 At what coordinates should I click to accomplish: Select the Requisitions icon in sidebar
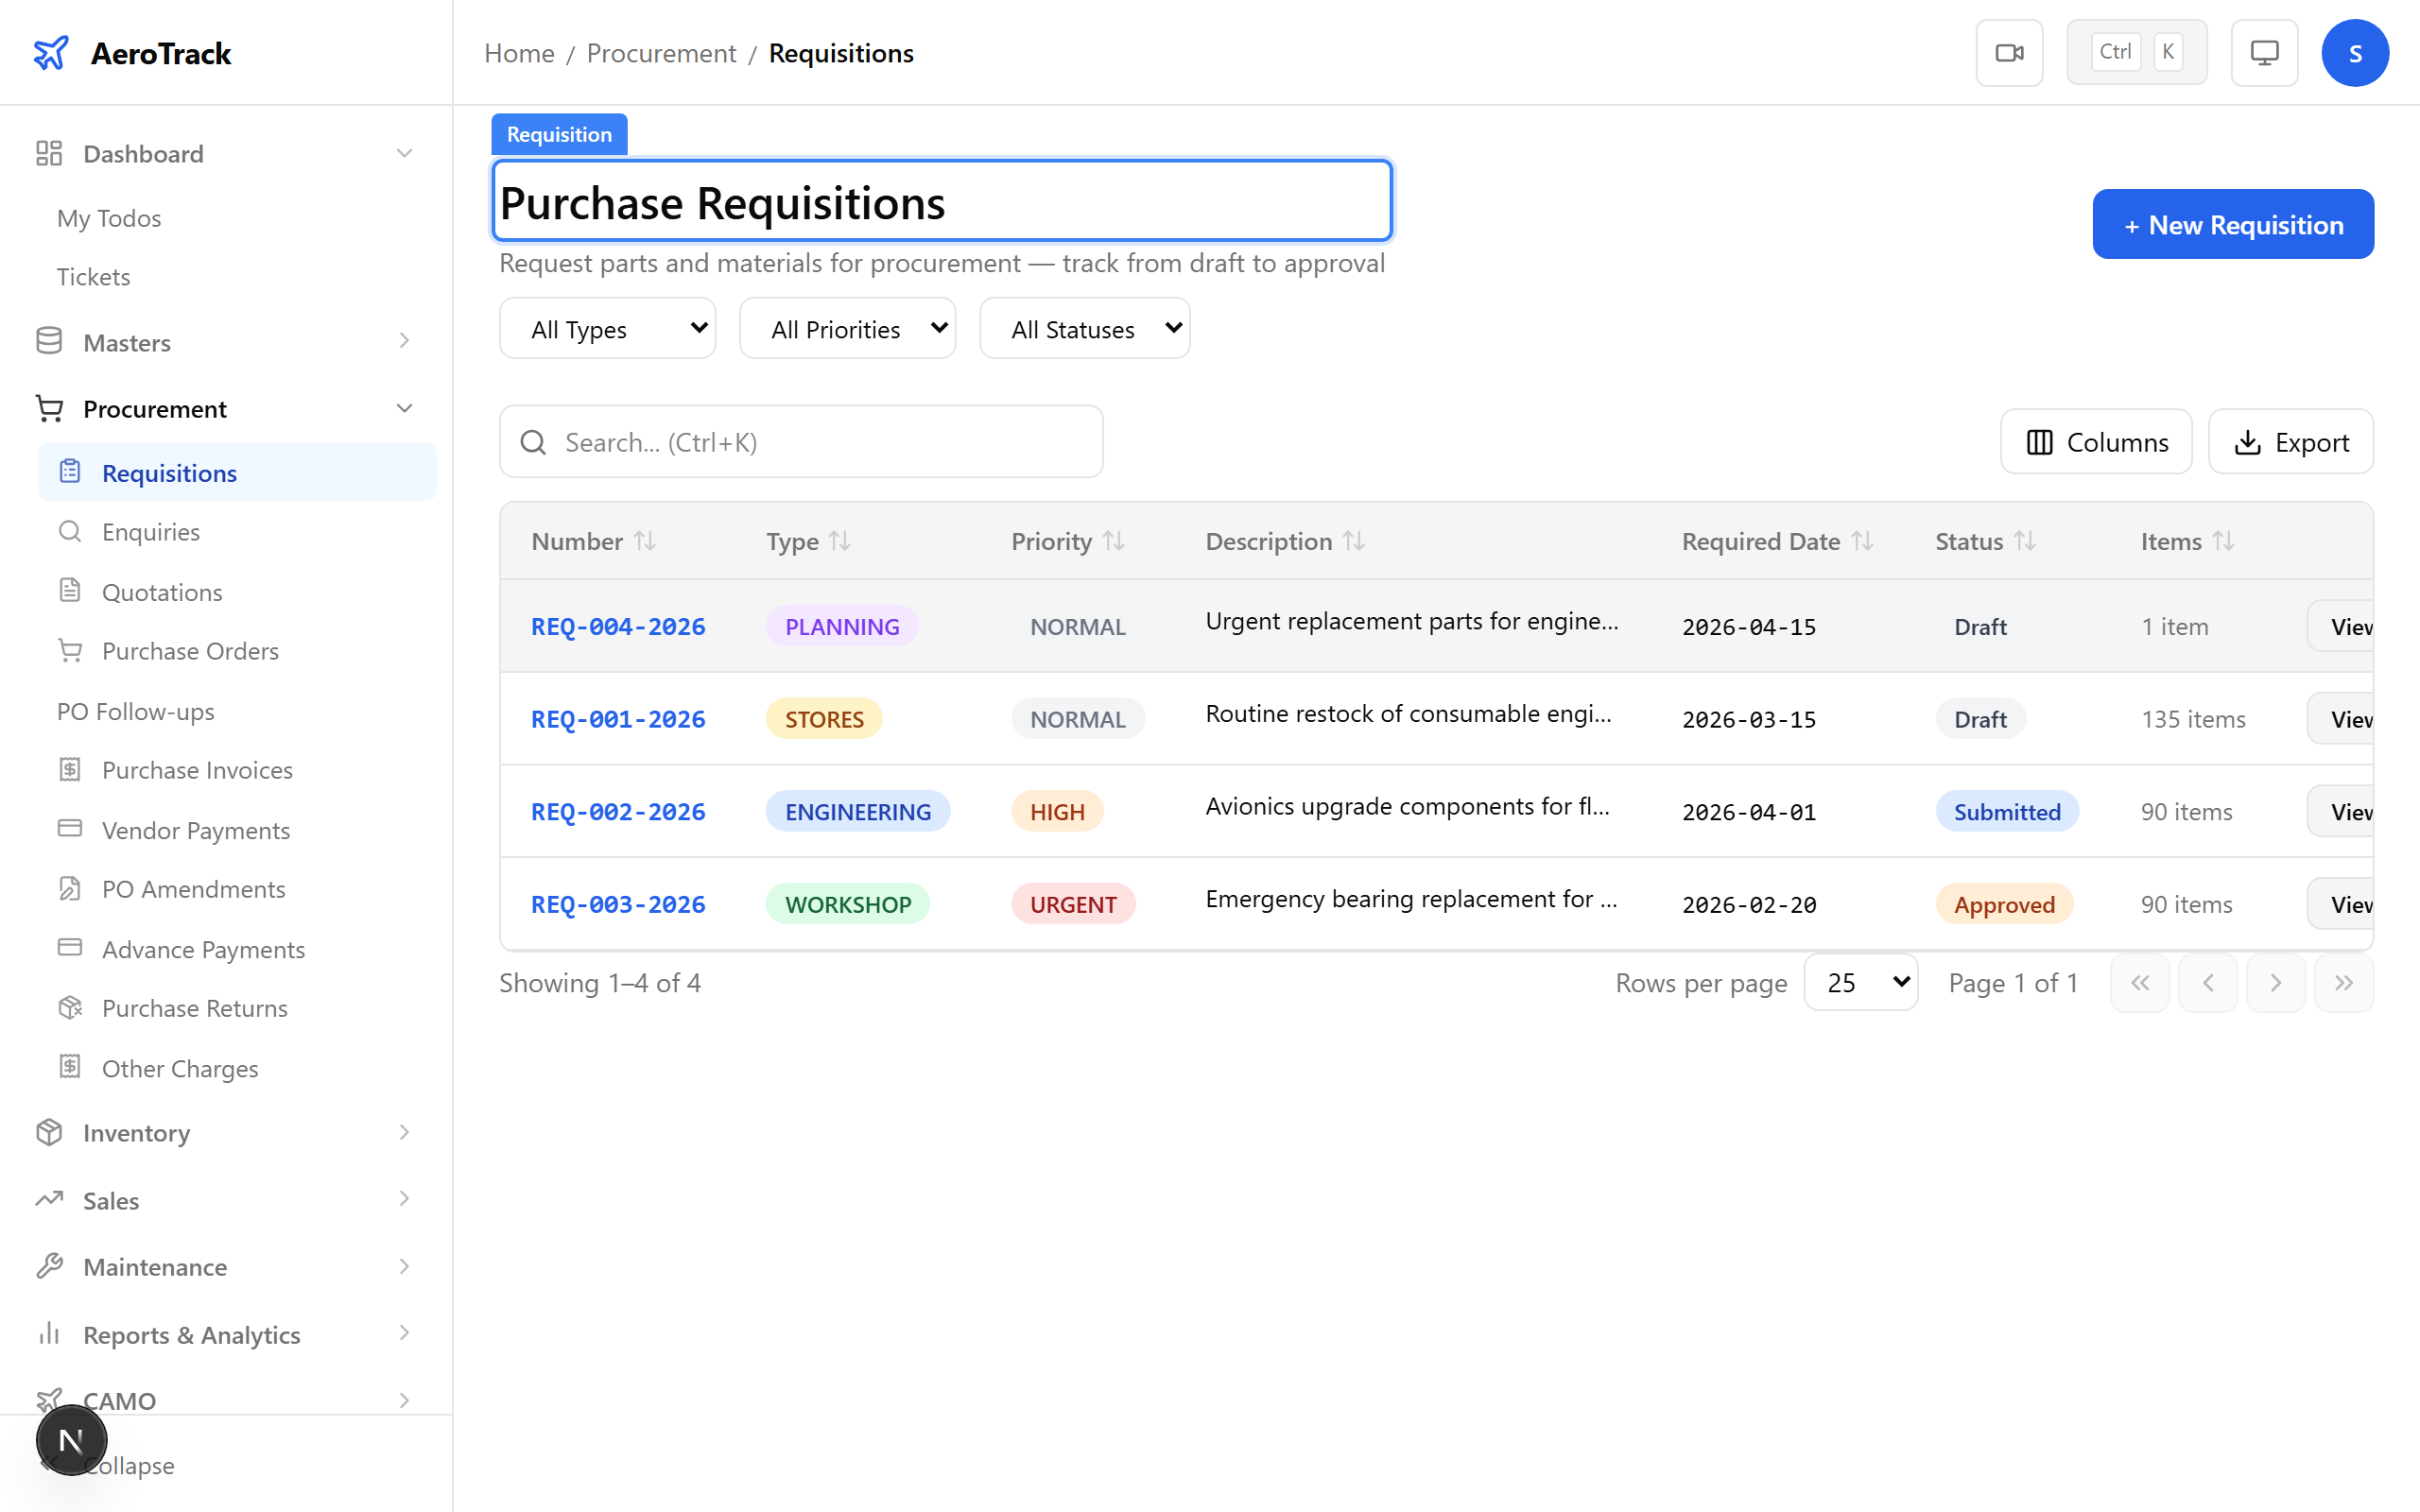tap(69, 471)
